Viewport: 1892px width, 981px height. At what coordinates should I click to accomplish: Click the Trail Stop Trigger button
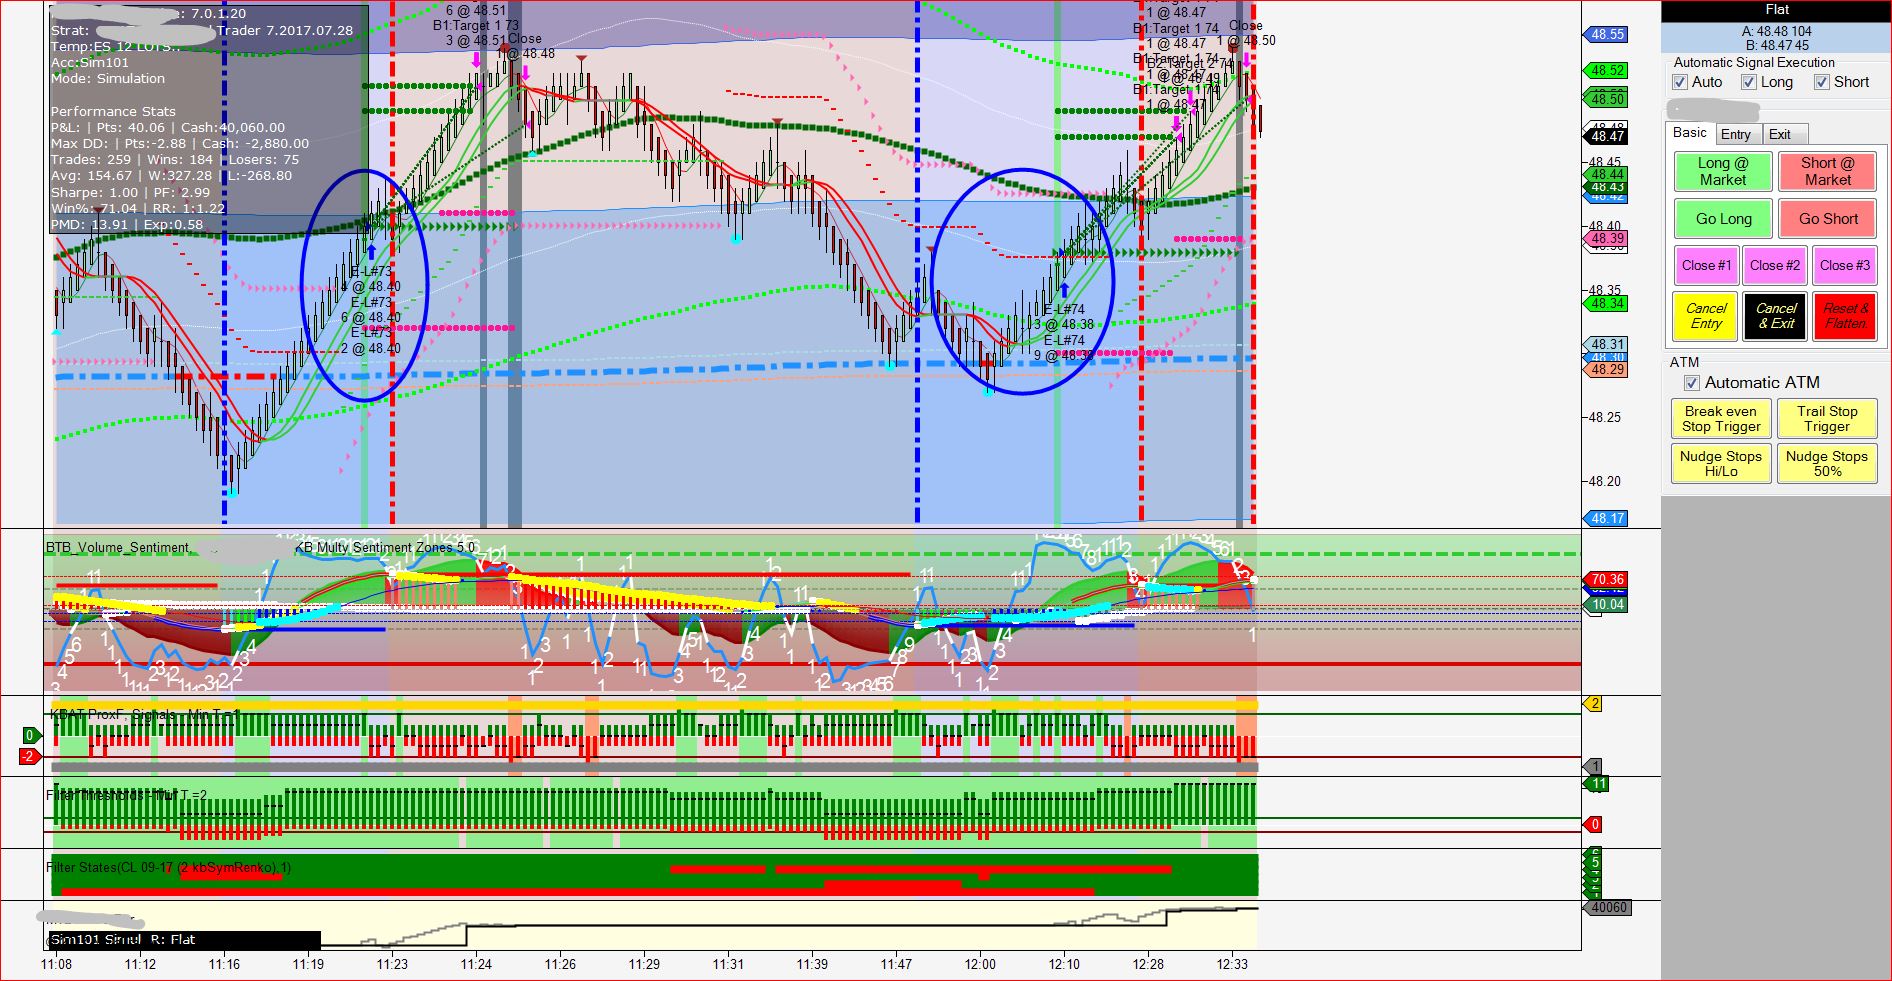(x=1827, y=419)
